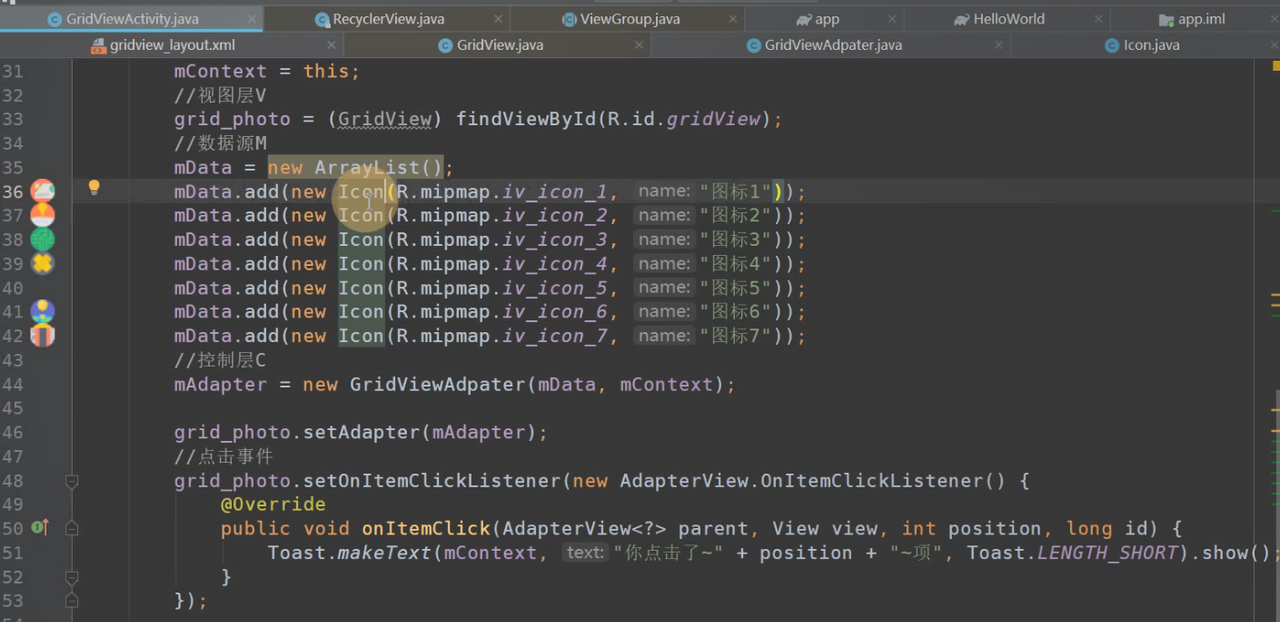Click the fold end marker on line 53

pos(72,601)
